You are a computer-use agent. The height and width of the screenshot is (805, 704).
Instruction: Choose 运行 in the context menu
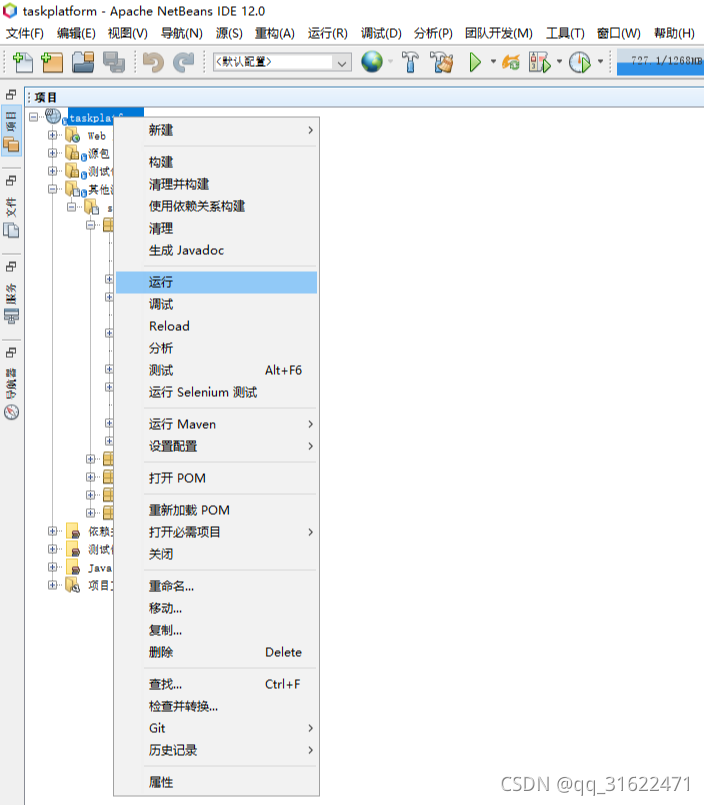coord(216,282)
